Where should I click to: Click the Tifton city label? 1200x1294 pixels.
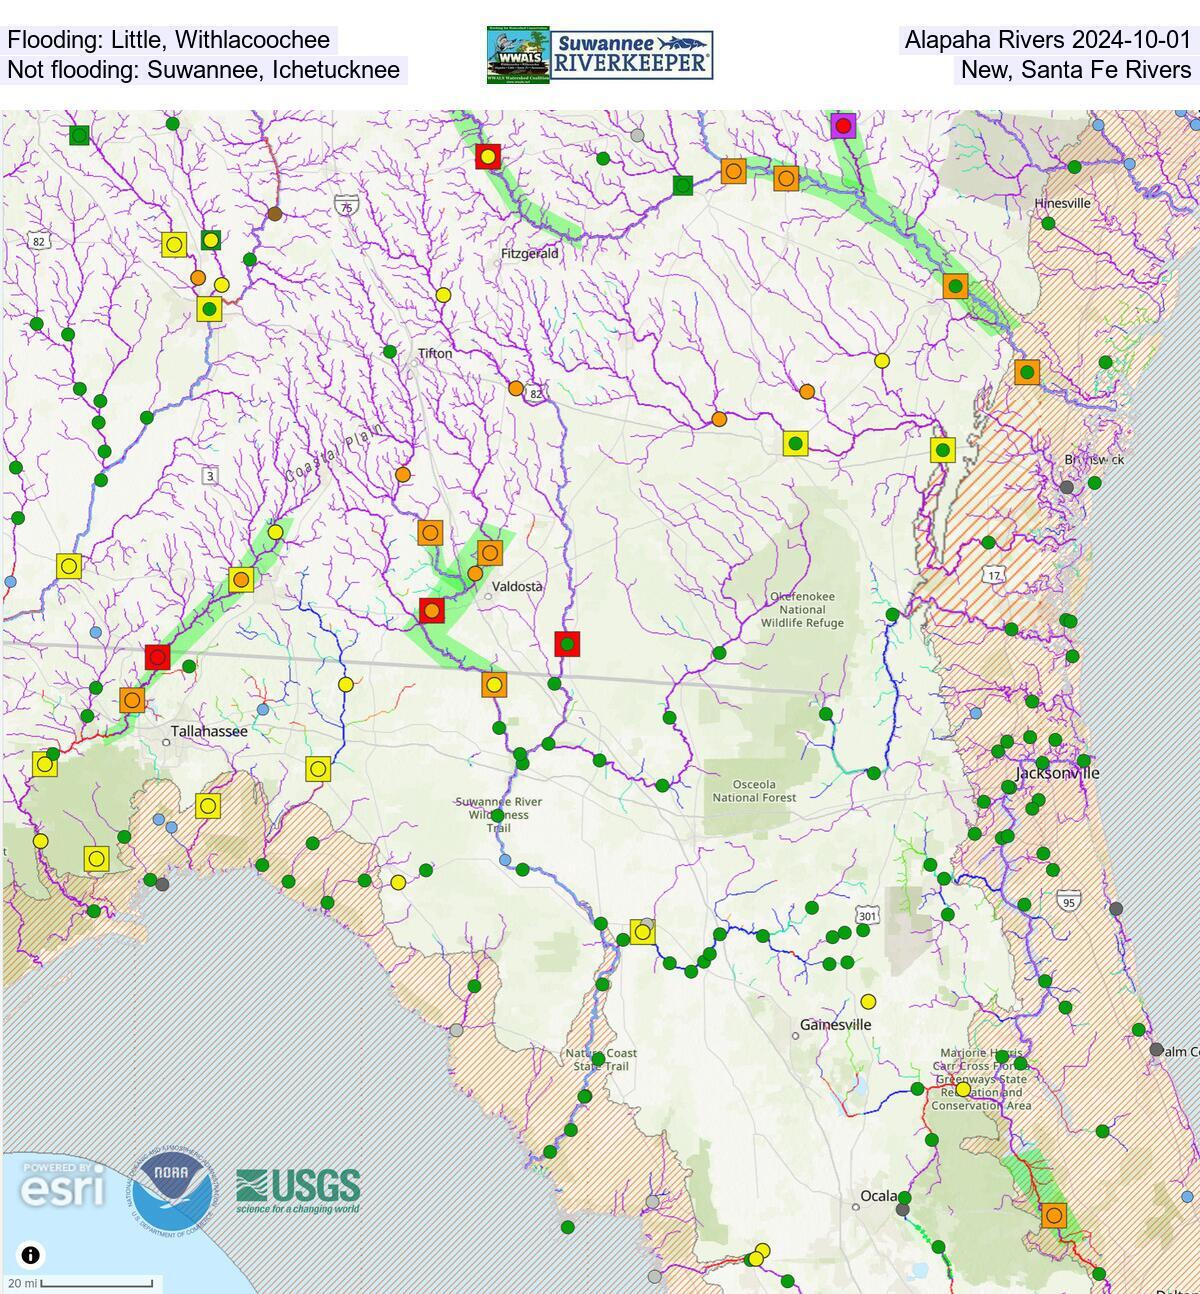(x=435, y=353)
